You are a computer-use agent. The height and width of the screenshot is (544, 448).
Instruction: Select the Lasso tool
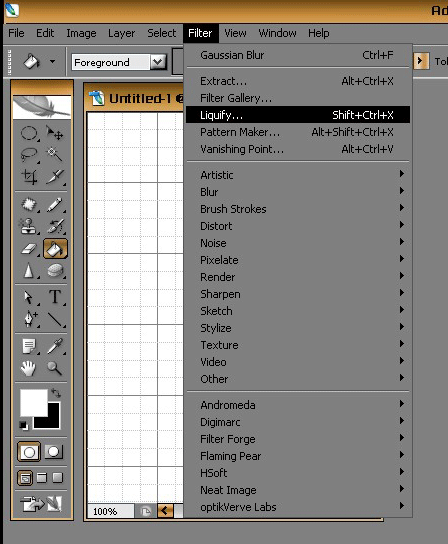click(29, 155)
